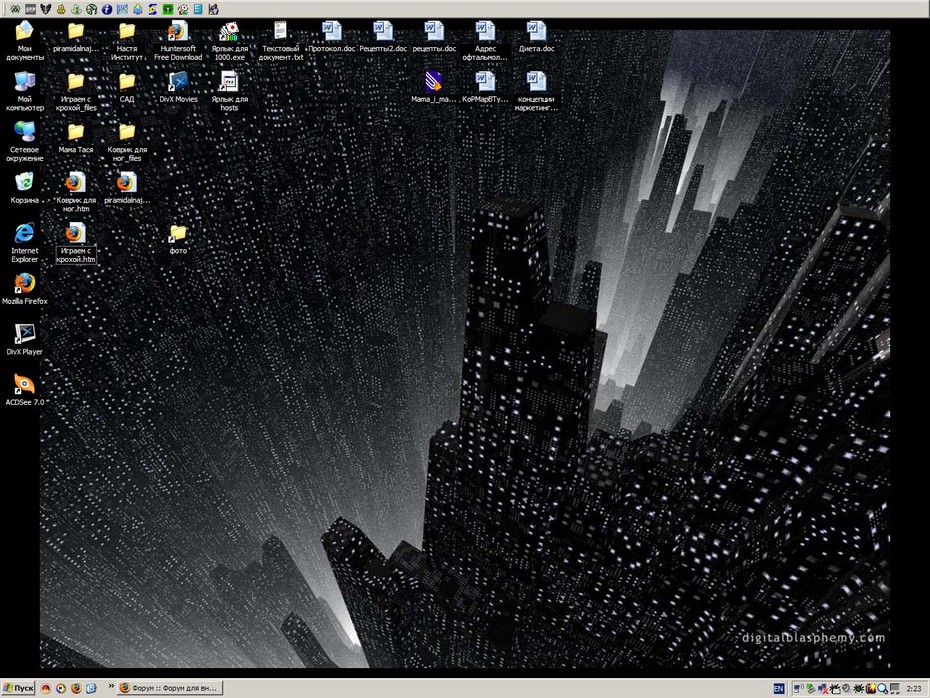
Task: Select the DivX Movies shortcut
Action: 178,87
